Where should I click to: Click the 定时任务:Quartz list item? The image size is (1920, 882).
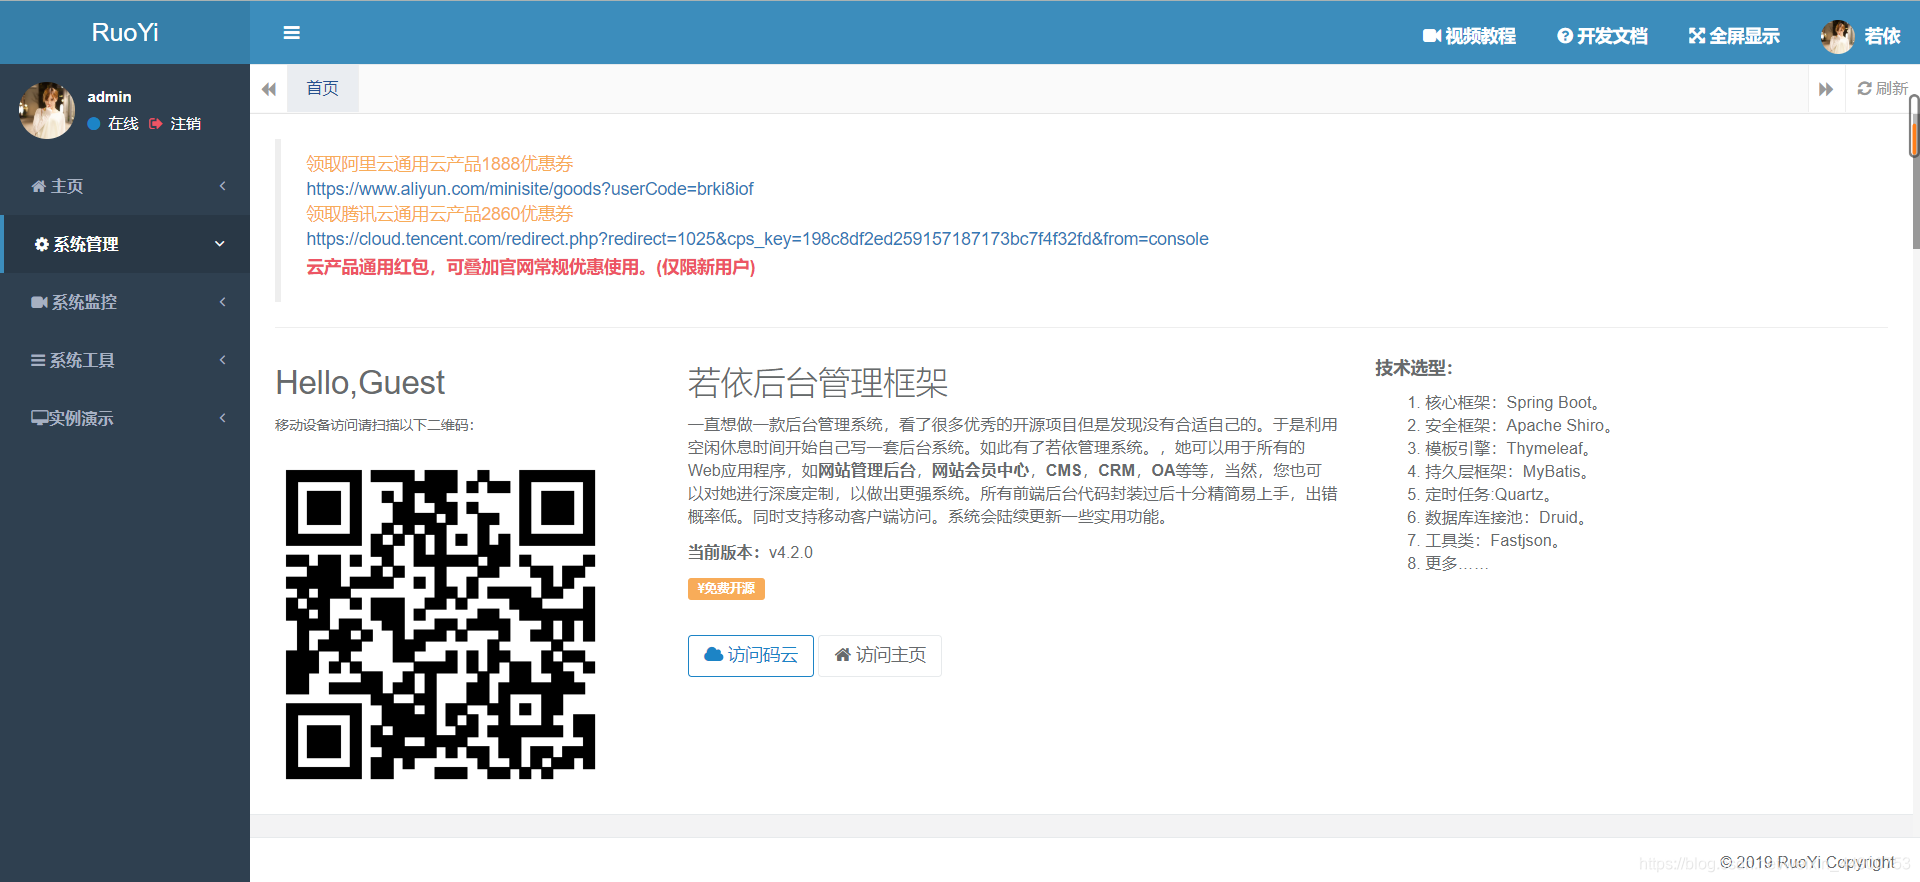point(1491,495)
